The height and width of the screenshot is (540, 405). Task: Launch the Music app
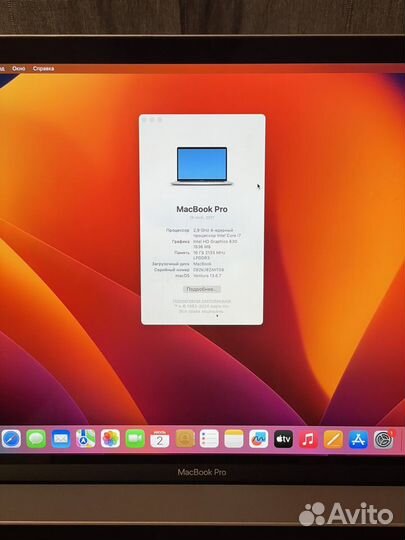(308, 439)
